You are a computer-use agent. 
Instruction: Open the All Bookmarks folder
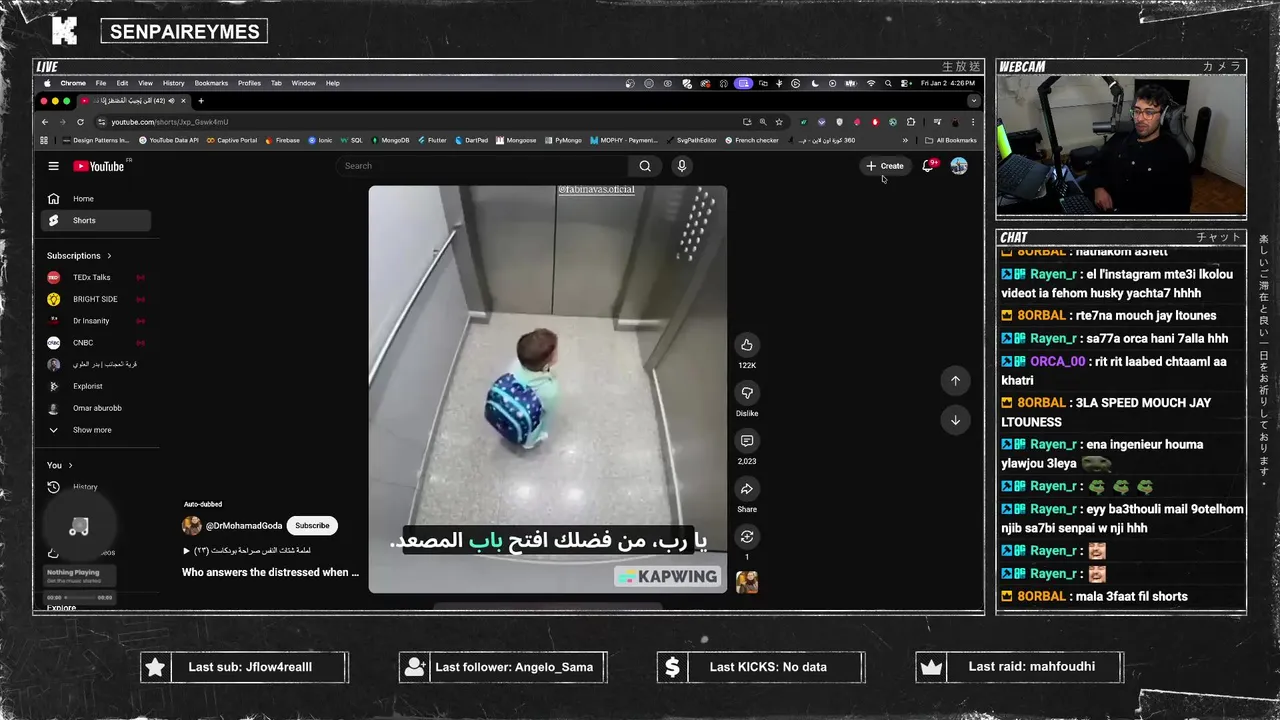pos(950,140)
